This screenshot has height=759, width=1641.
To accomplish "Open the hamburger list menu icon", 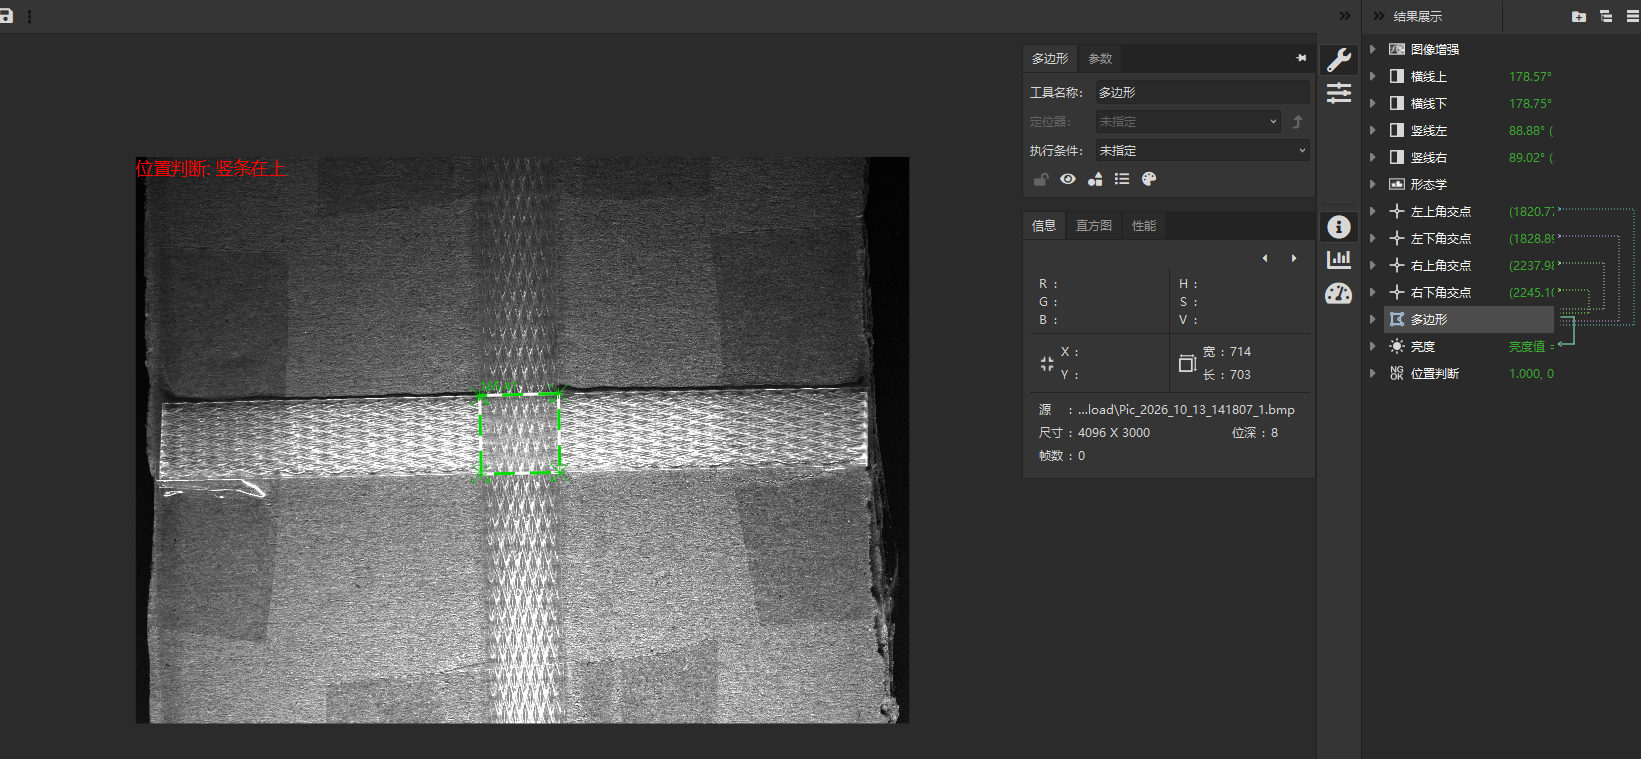I will pos(1633,17).
